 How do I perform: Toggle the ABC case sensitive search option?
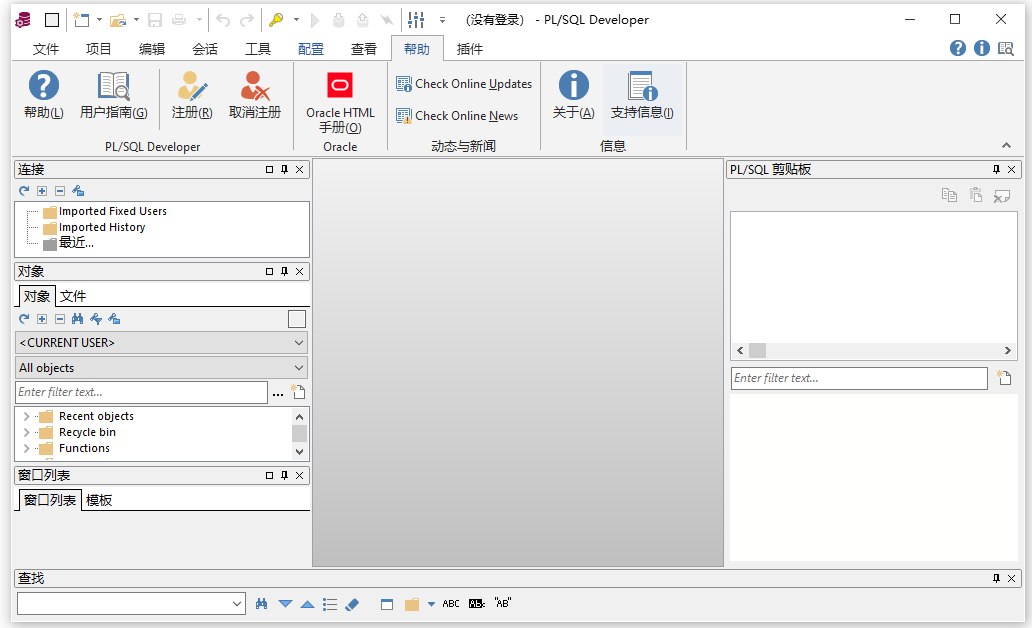click(451, 604)
